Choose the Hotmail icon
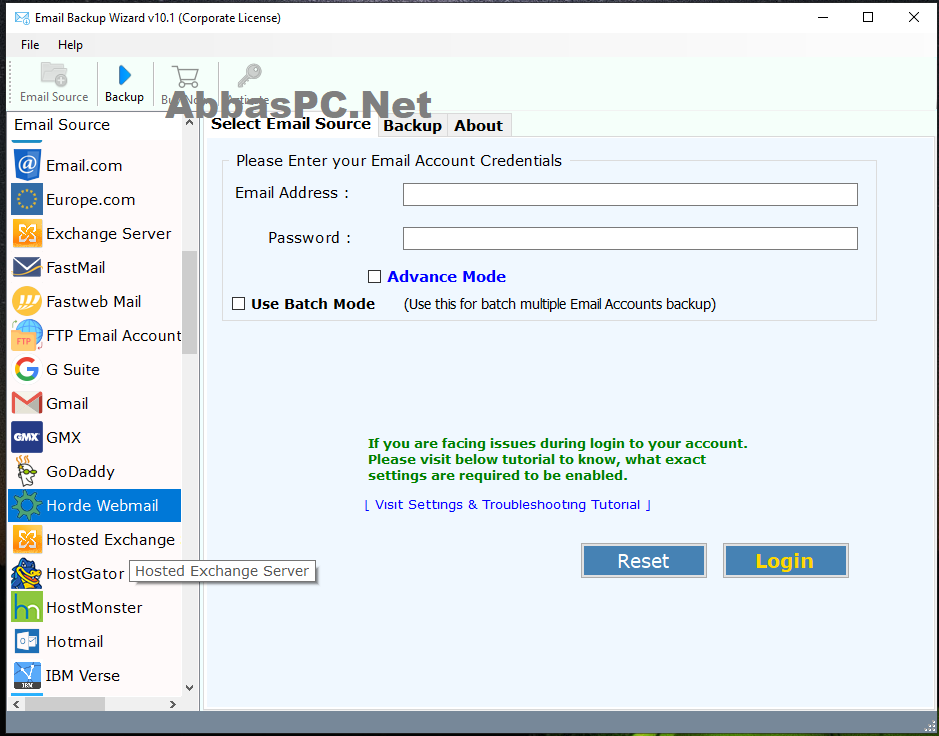This screenshot has height=736, width=939. point(27,641)
